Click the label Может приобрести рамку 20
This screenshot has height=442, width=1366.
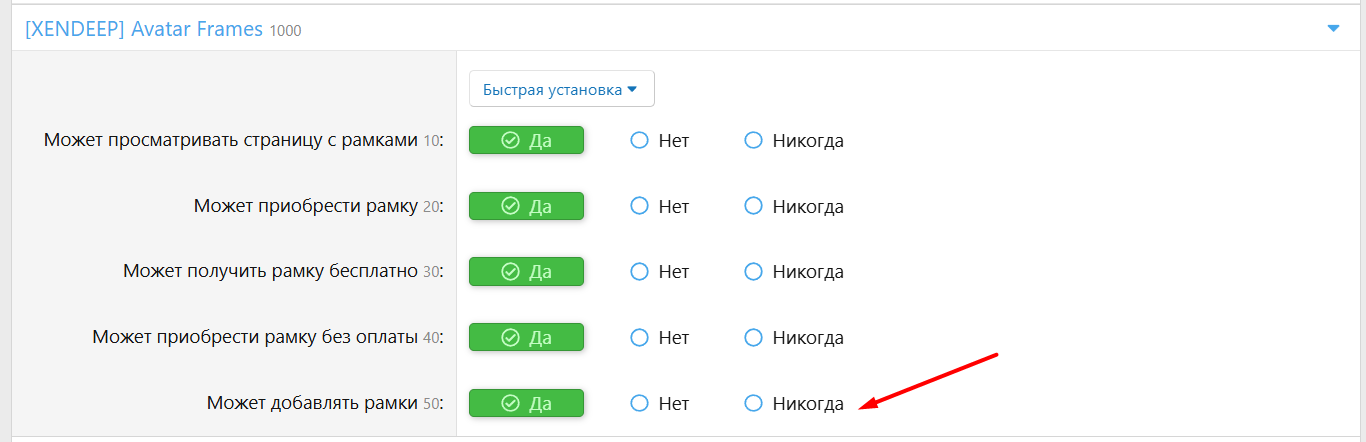(x=318, y=206)
